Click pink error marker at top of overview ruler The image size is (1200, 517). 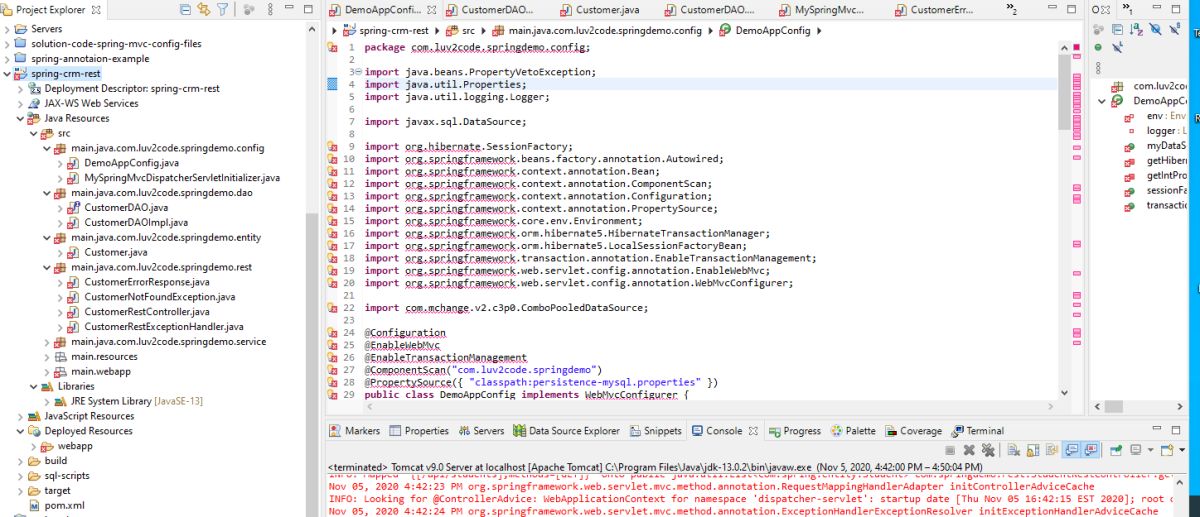1076,47
